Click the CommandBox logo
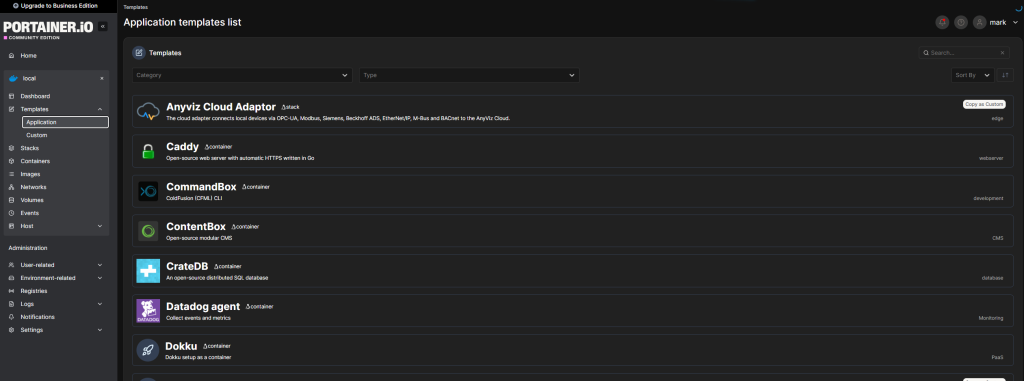The image size is (1024, 381). coord(148,191)
